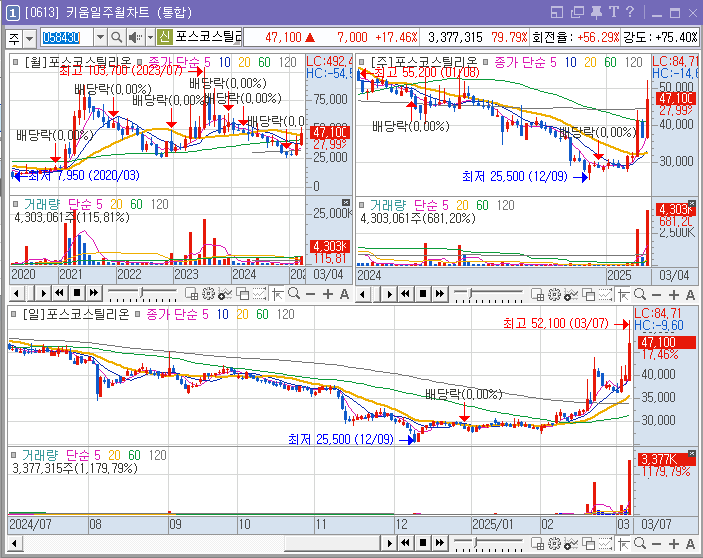
Task: Click add-indicator icon in monthly chart toolbar
Action: pos(225,294)
